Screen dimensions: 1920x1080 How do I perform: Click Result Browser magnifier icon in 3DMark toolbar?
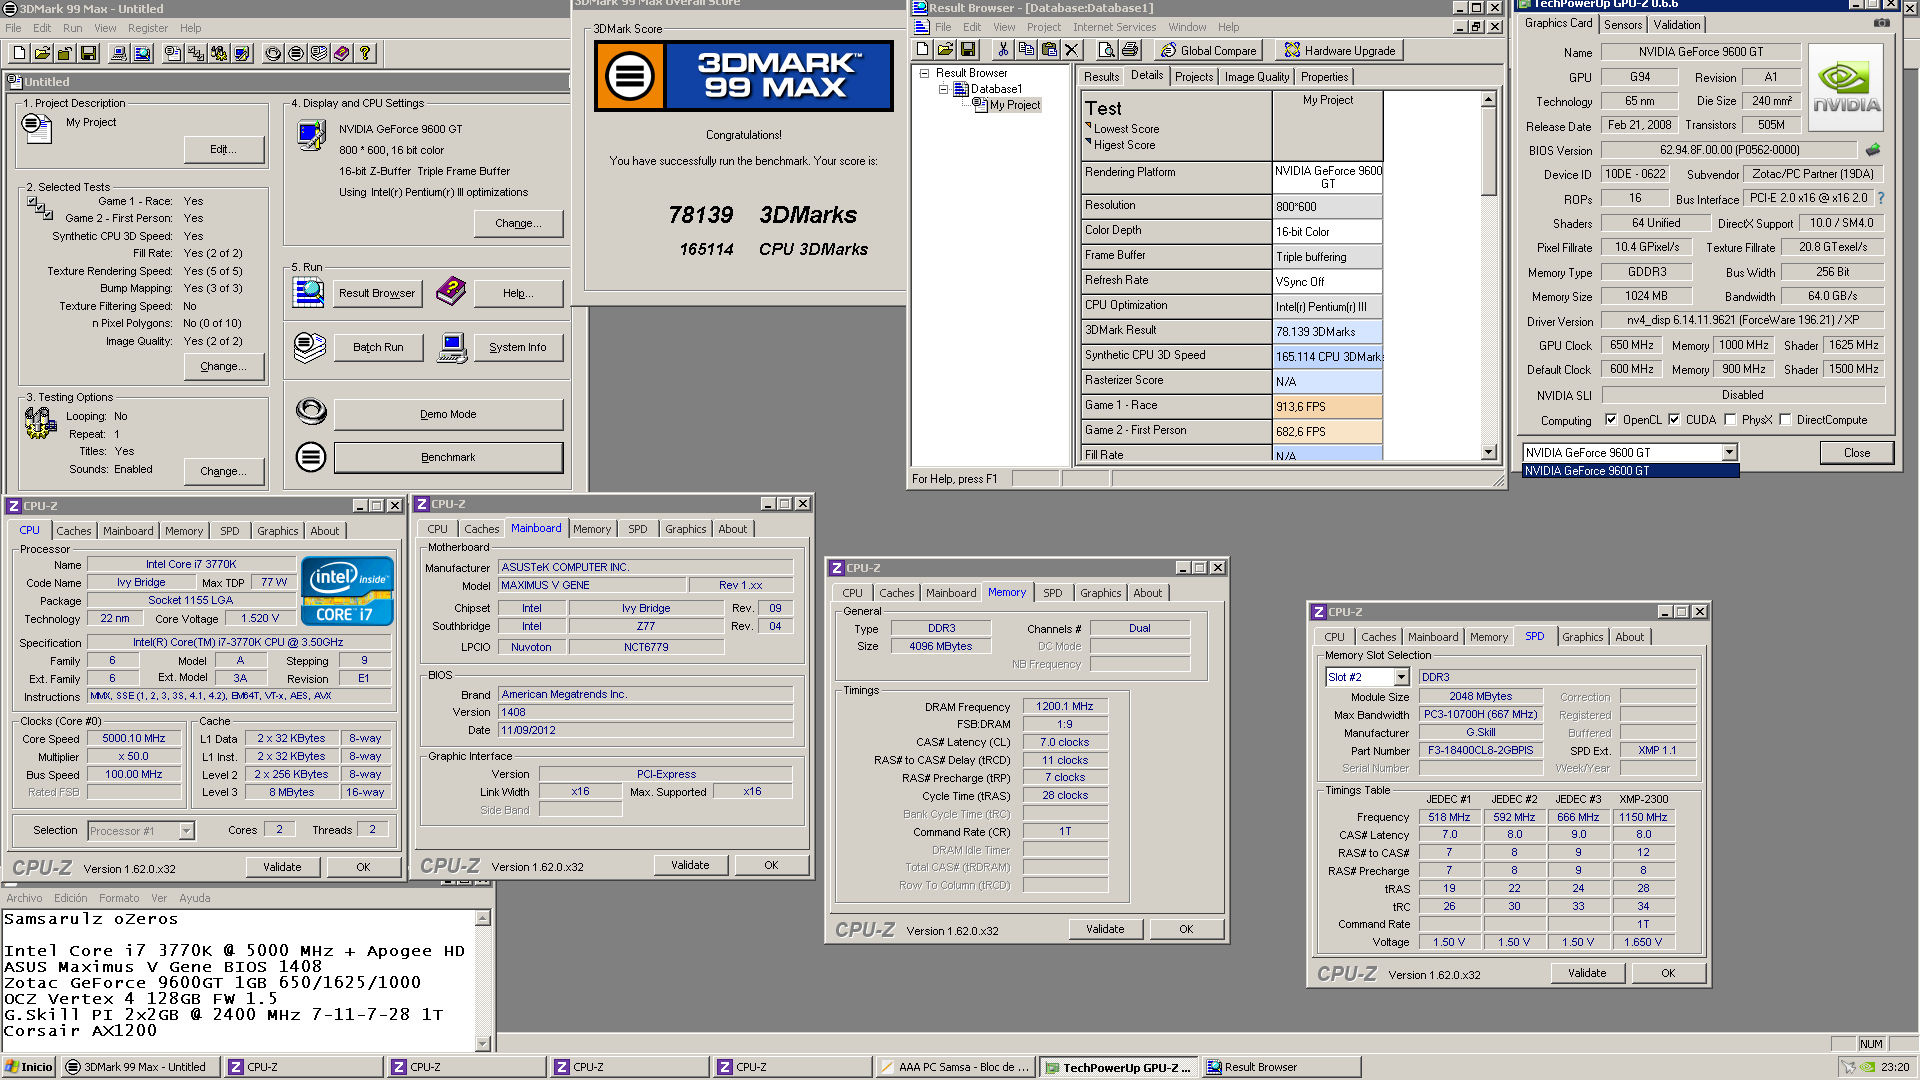point(142,54)
